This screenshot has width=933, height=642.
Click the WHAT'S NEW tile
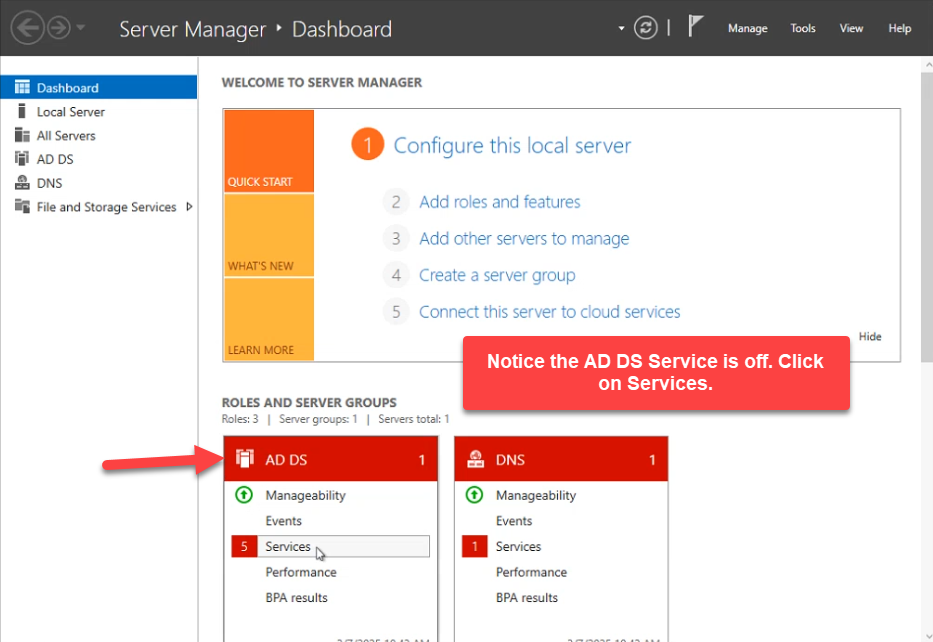pos(269,236)
